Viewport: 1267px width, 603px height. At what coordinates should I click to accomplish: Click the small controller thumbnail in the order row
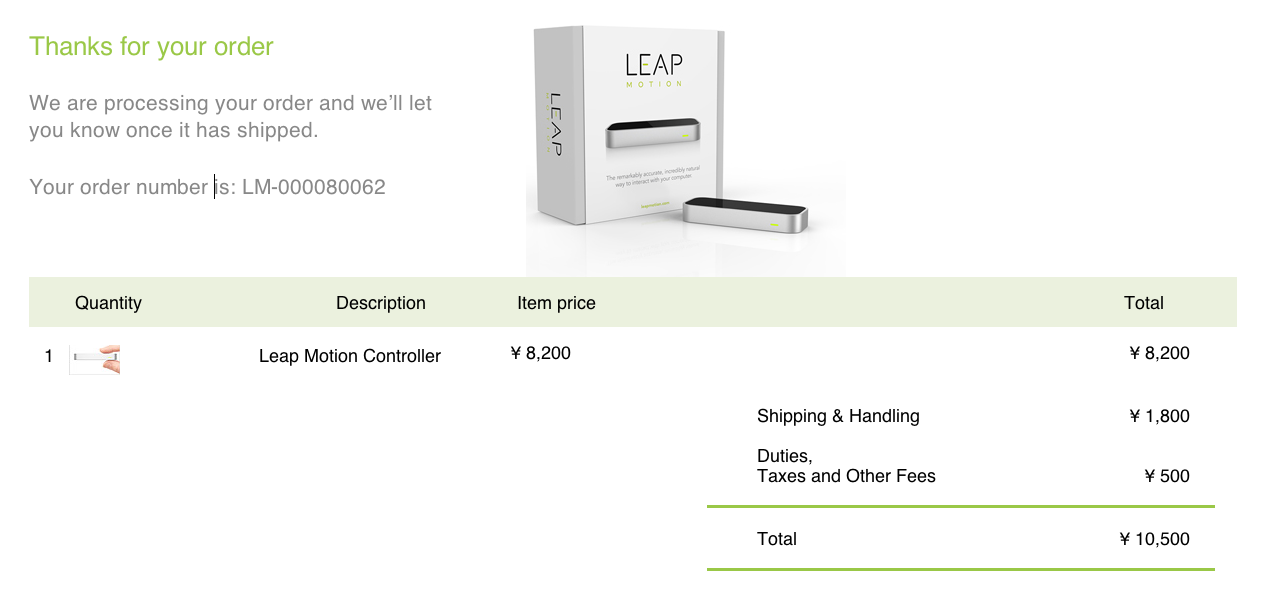pyautogui.click(x=95, y=360)
